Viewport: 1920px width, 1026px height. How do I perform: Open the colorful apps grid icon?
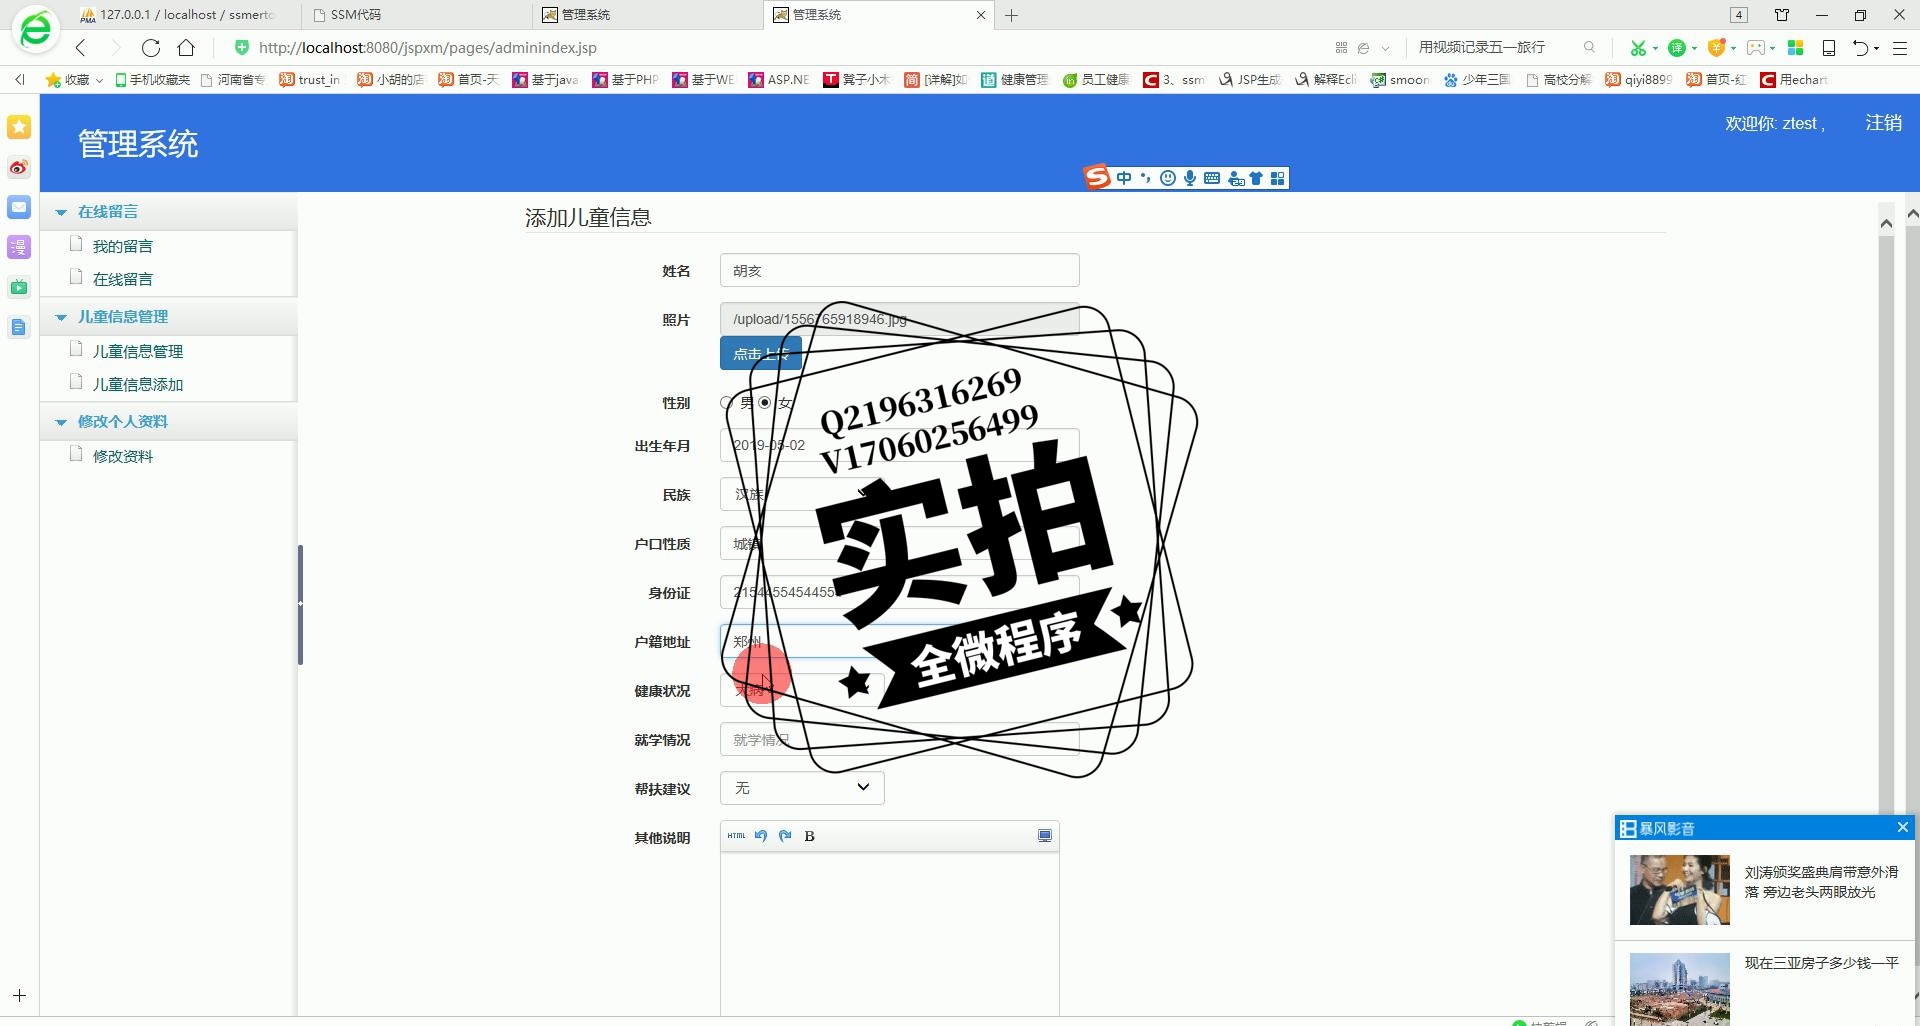tap(1795, 47)
